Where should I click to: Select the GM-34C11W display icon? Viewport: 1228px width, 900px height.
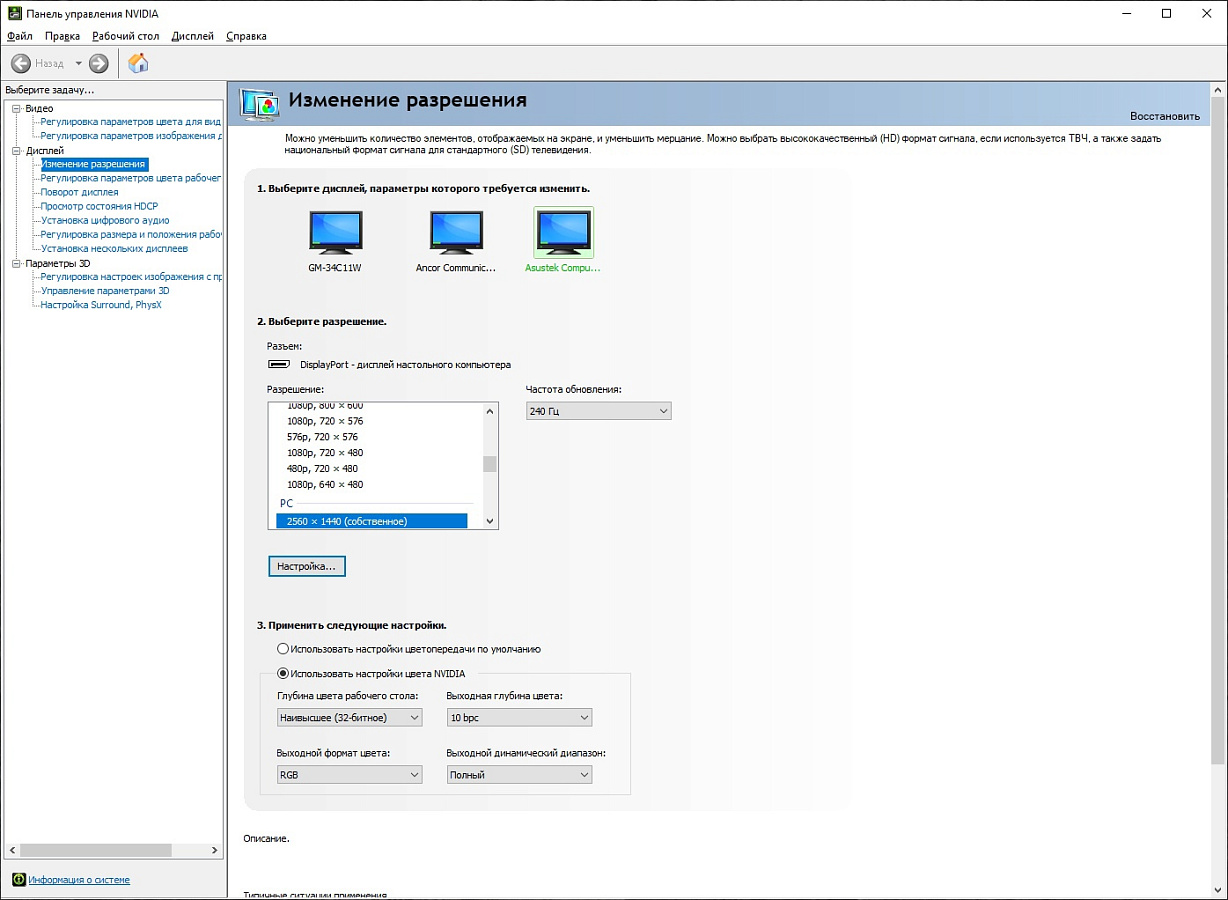click(335, 233)
